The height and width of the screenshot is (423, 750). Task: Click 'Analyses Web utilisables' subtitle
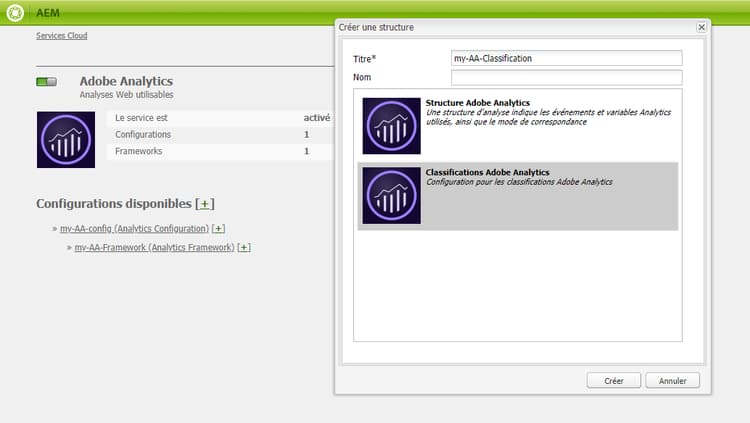[x=126, y=95]
